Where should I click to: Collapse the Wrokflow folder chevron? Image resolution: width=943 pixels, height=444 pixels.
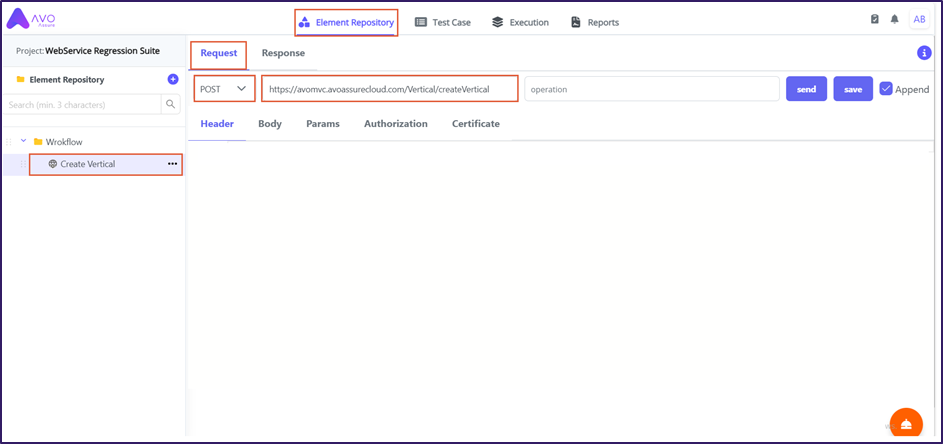(x=23, y=141)
